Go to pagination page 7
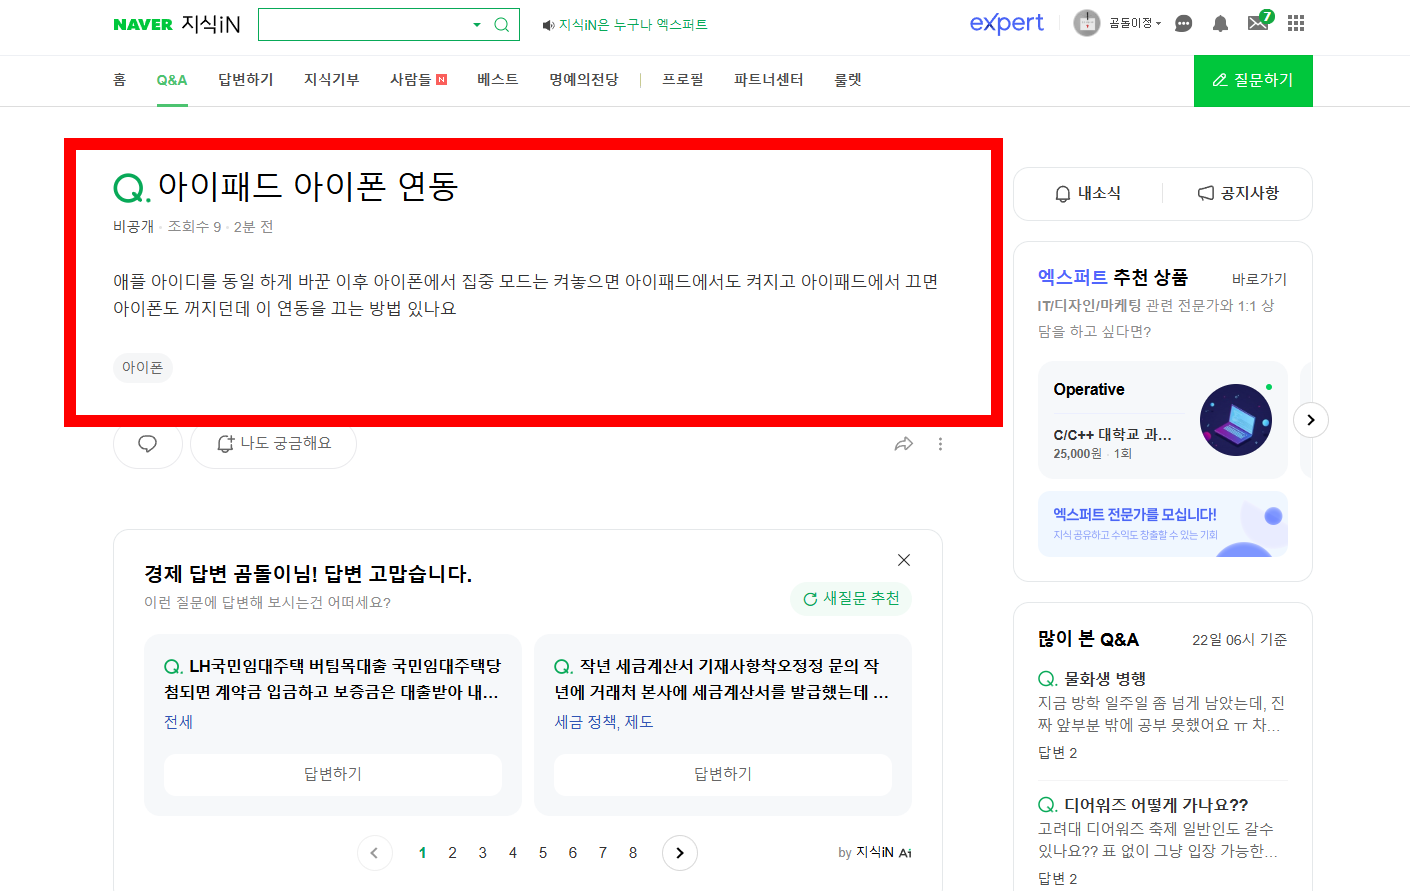The height and width of the screenshot is (891, 1410). click(602, 853)
